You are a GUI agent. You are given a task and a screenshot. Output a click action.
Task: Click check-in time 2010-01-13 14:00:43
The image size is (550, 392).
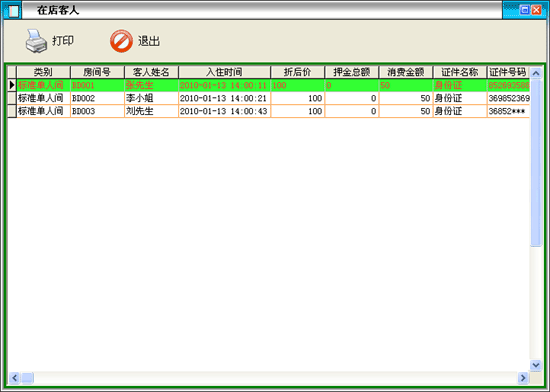click(x=224, y=111)
